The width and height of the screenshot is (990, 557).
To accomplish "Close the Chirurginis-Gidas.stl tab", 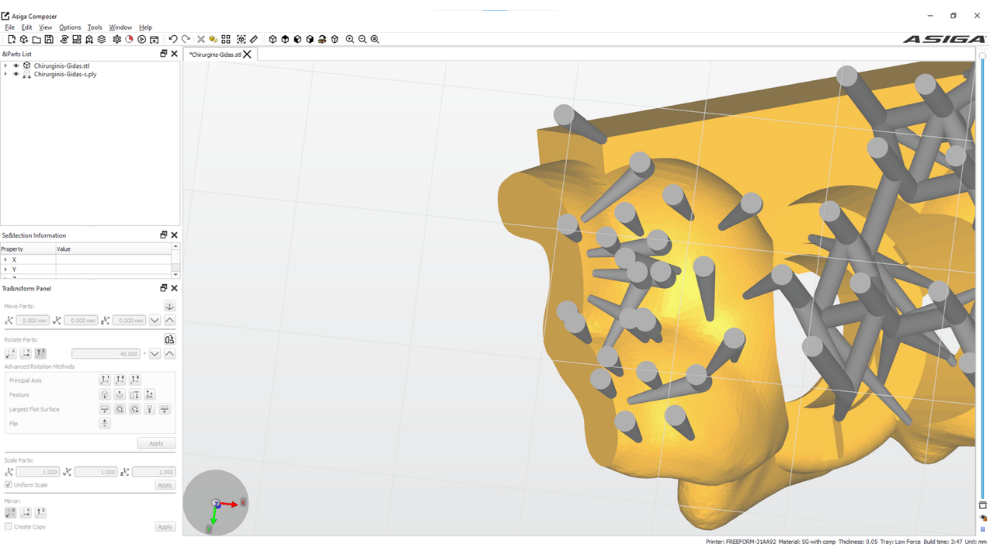I will 248,54.
